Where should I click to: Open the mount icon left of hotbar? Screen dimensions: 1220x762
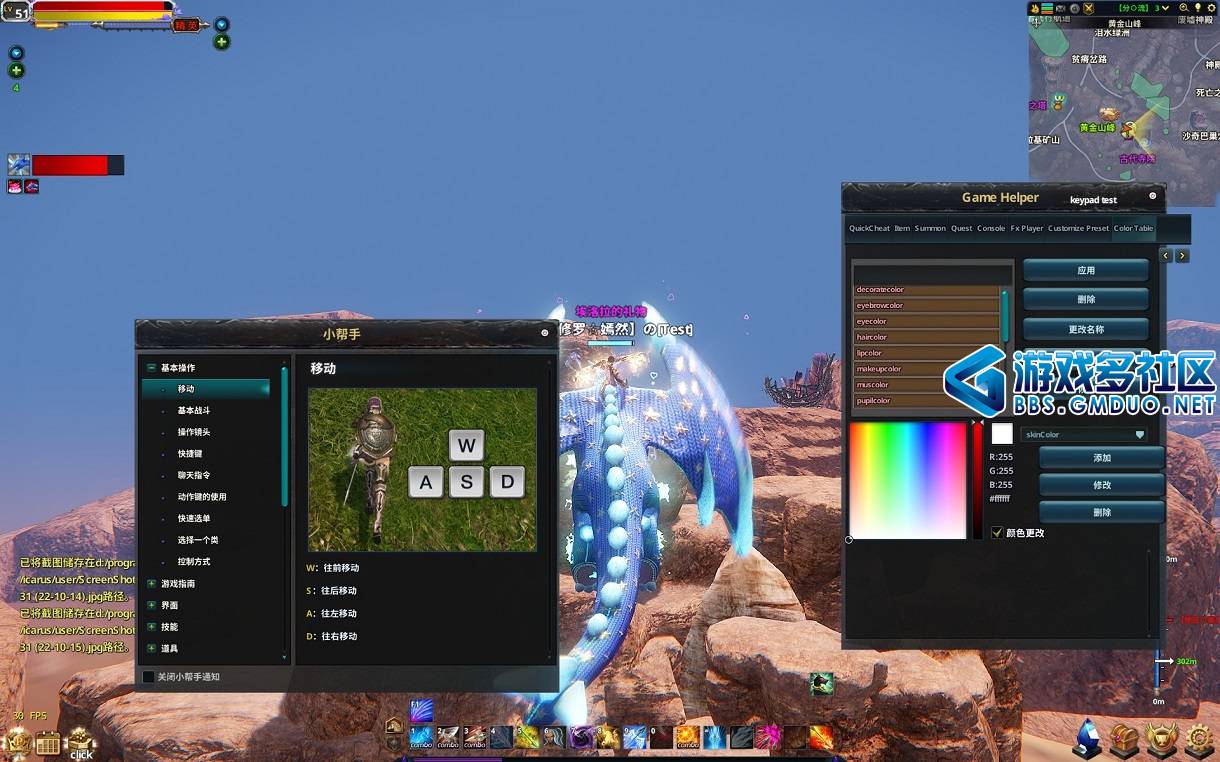click(394, 725)
